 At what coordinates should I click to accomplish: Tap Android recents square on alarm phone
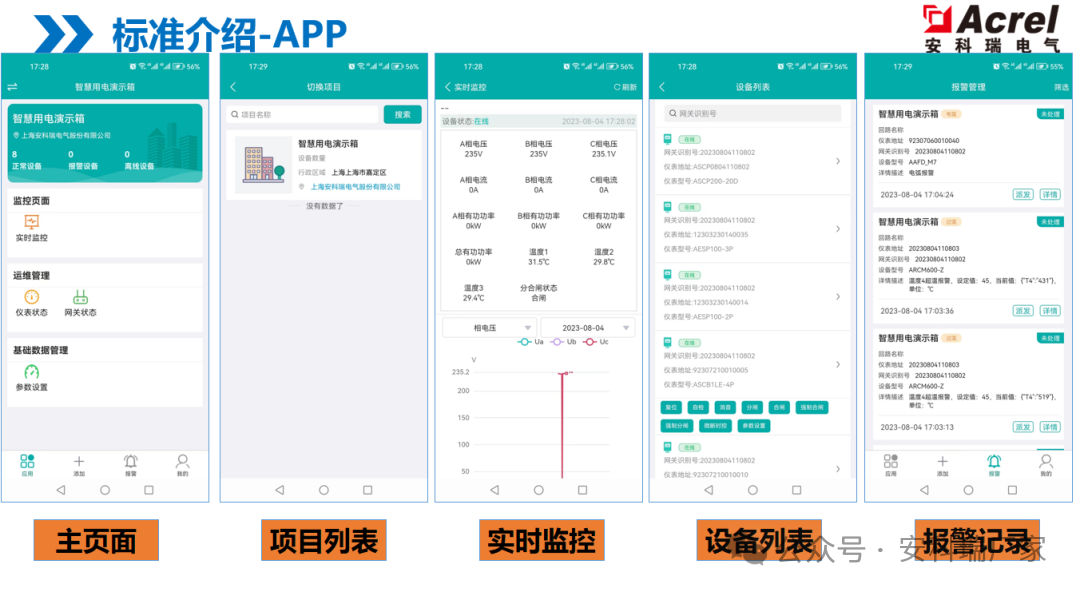coord(1012,490)
